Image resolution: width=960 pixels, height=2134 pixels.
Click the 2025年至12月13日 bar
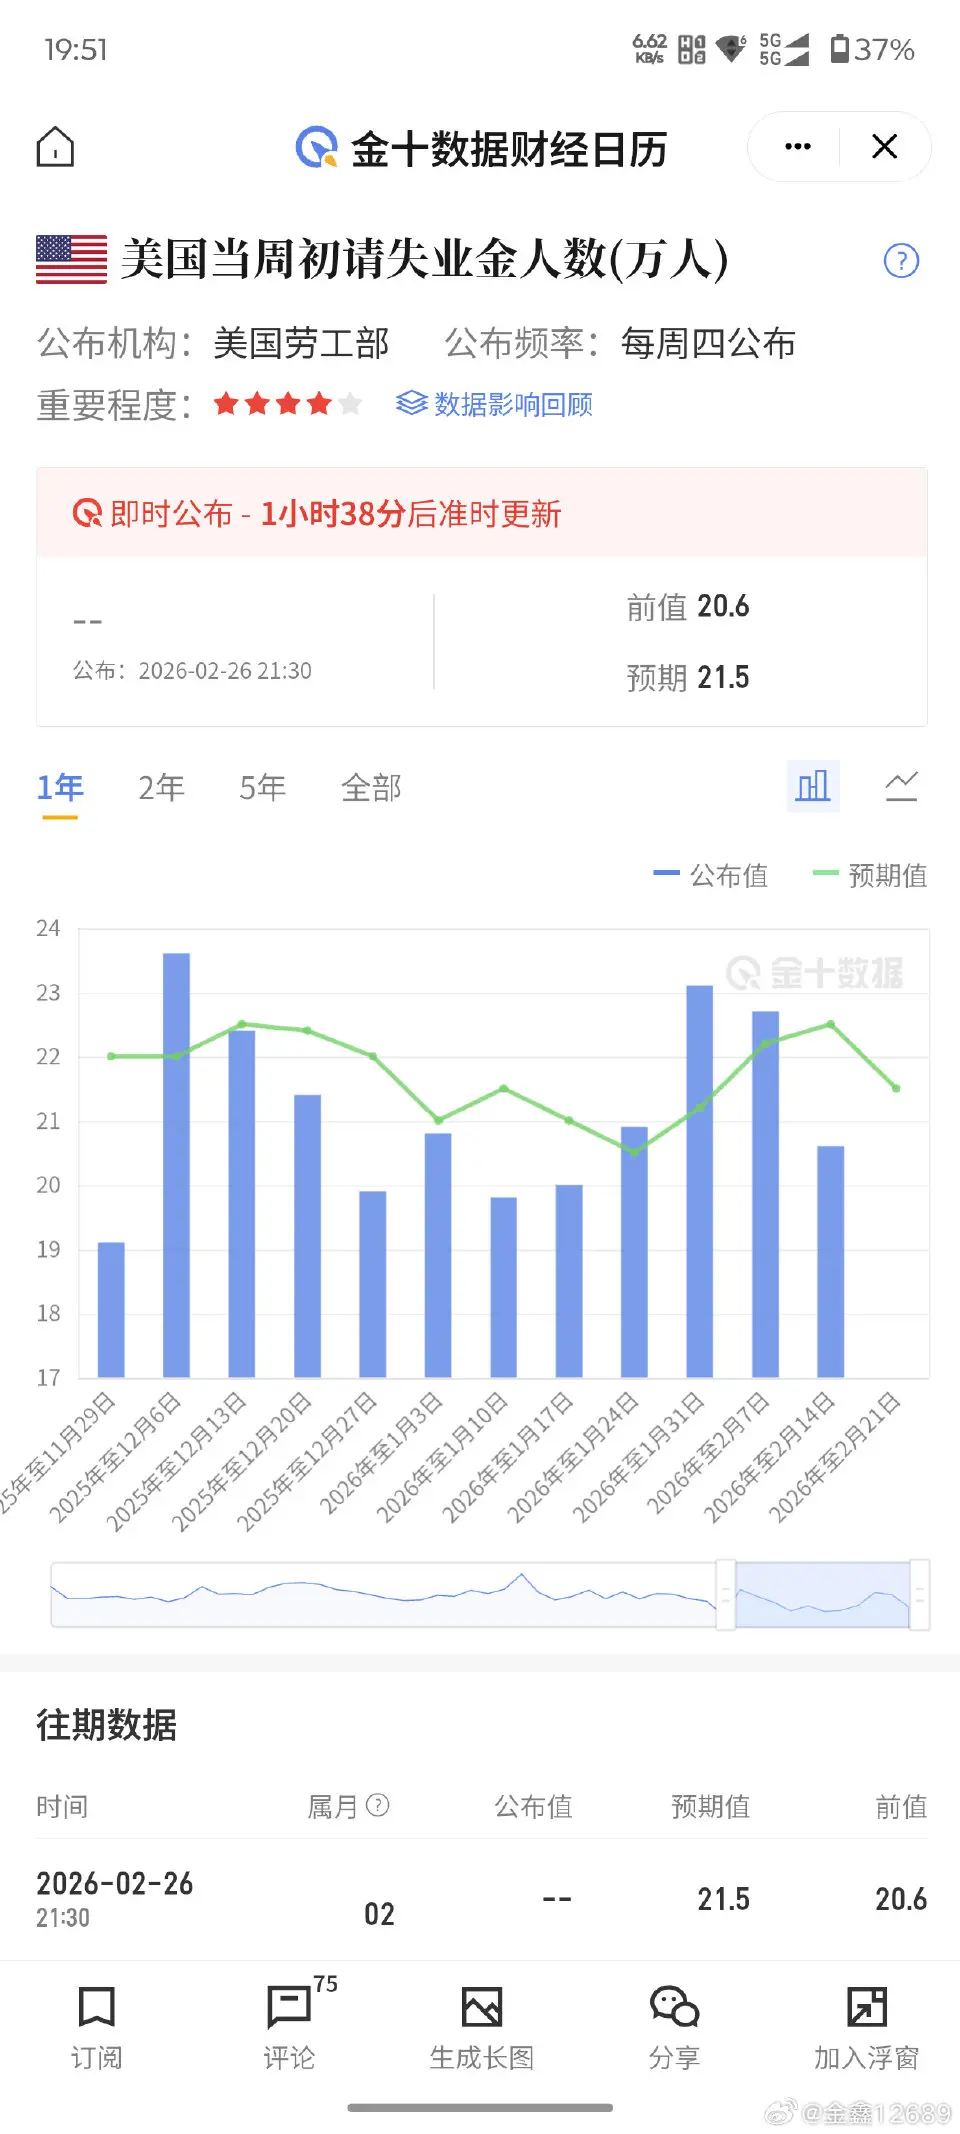point(242,1203)
